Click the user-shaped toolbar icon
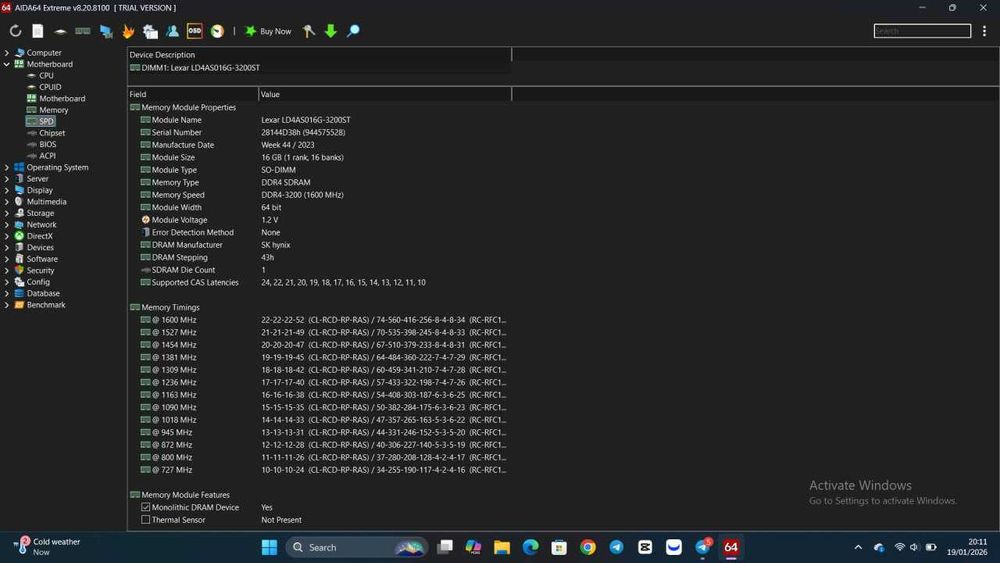1000x563 pixels. [x=172, y=31]
